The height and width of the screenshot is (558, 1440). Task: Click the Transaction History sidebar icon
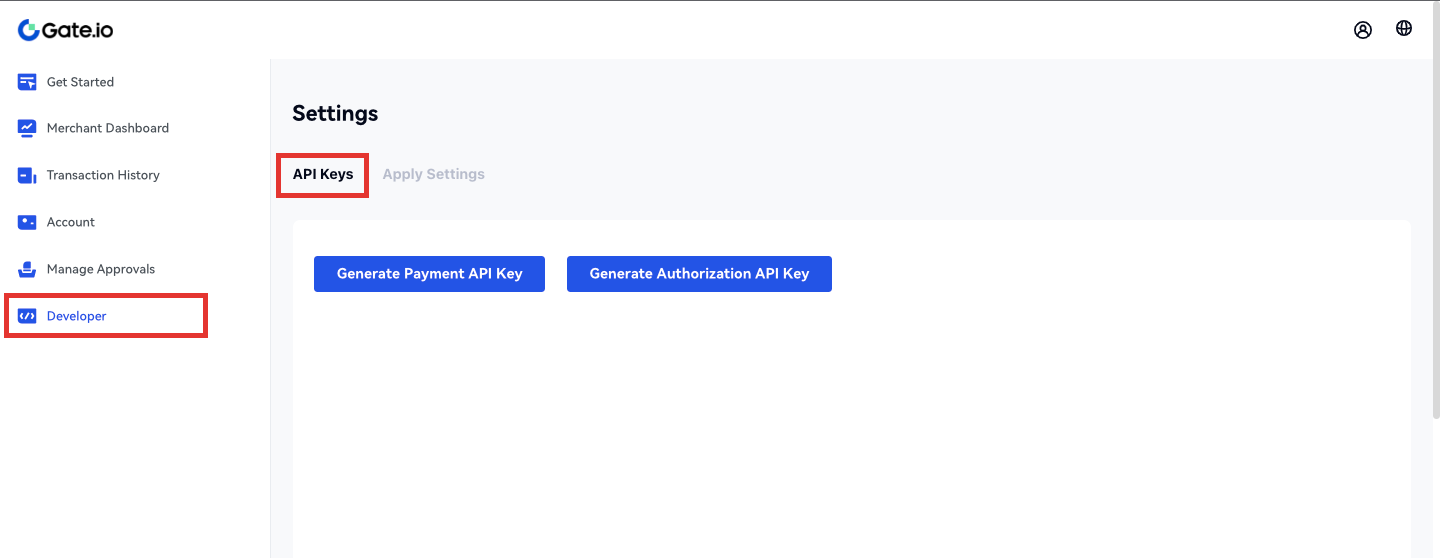(x=27, y=175)
